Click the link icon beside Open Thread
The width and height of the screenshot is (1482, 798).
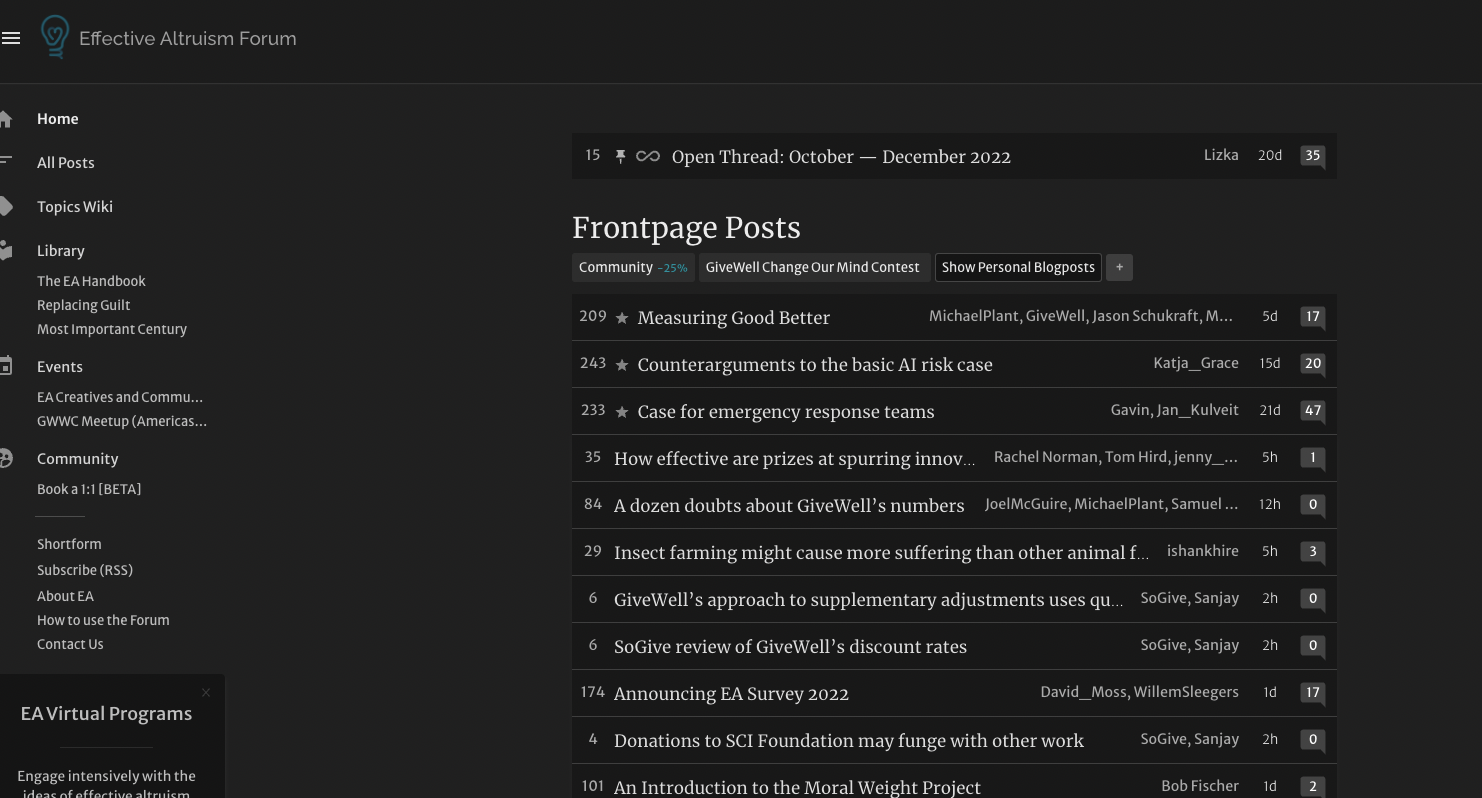point(648,156)
